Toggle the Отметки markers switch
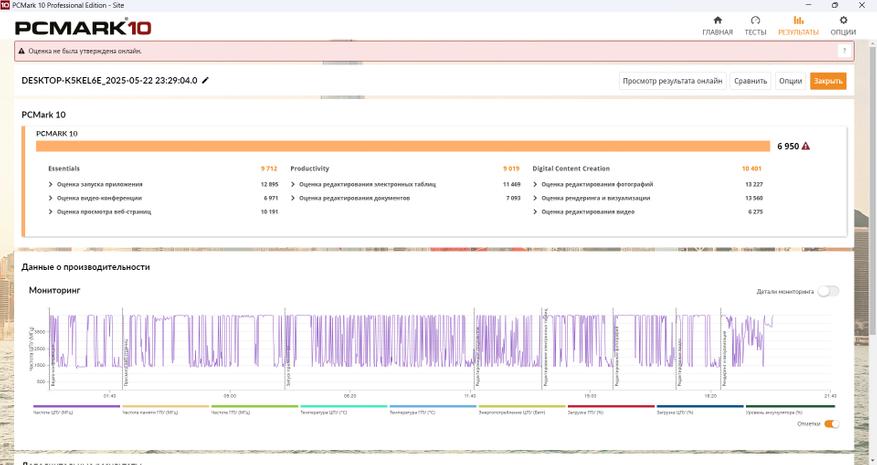This screenshot has height=465, width=877. [831, 424]
